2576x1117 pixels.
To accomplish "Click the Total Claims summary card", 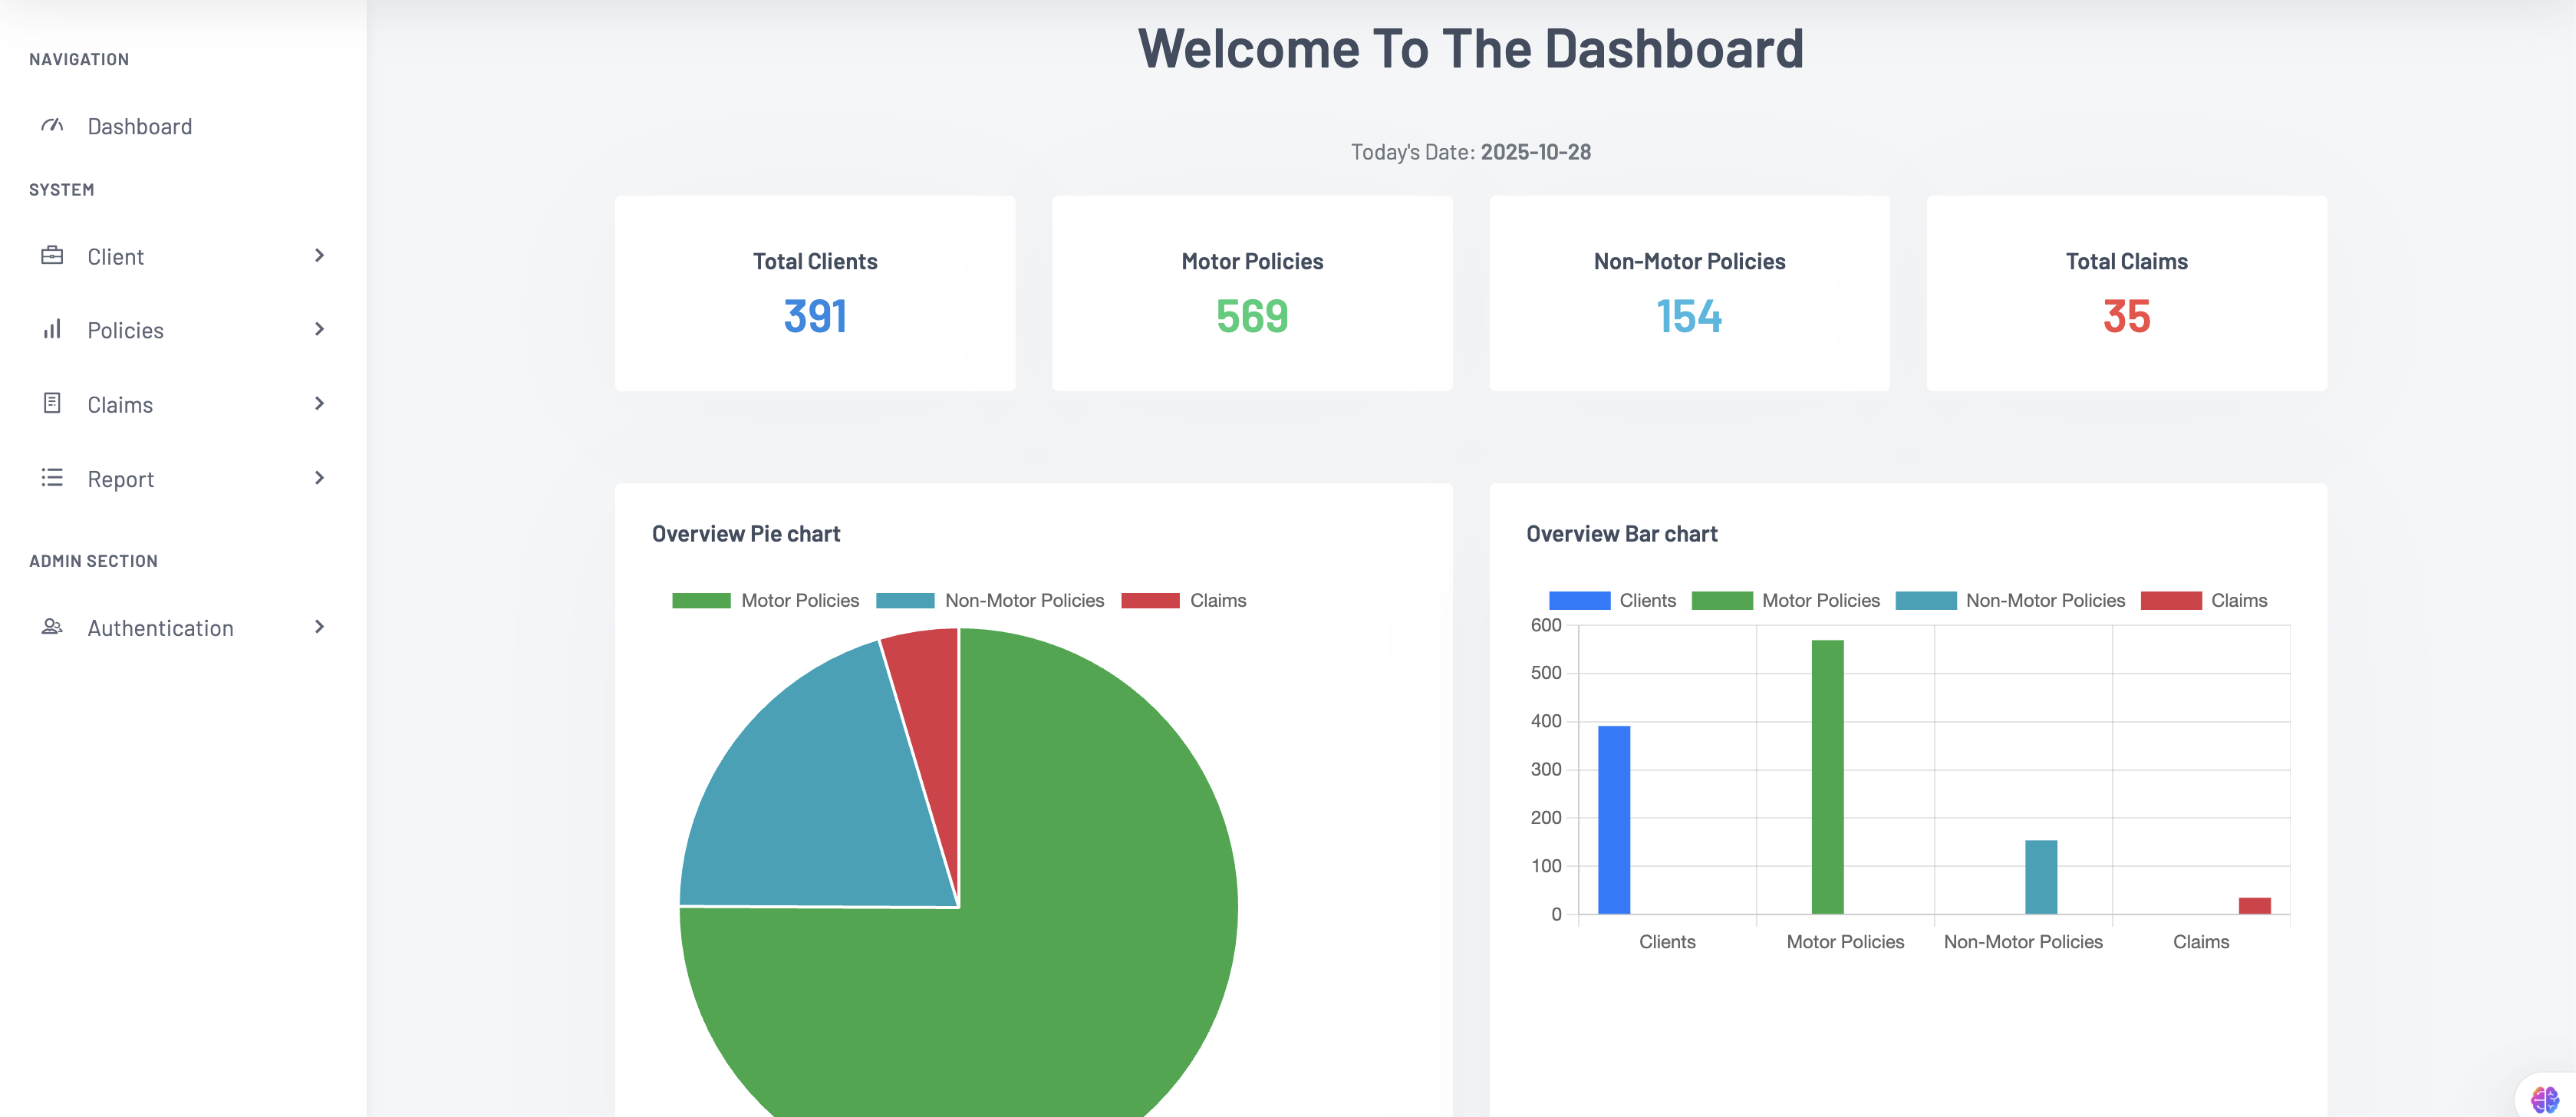I will 2126,293.
